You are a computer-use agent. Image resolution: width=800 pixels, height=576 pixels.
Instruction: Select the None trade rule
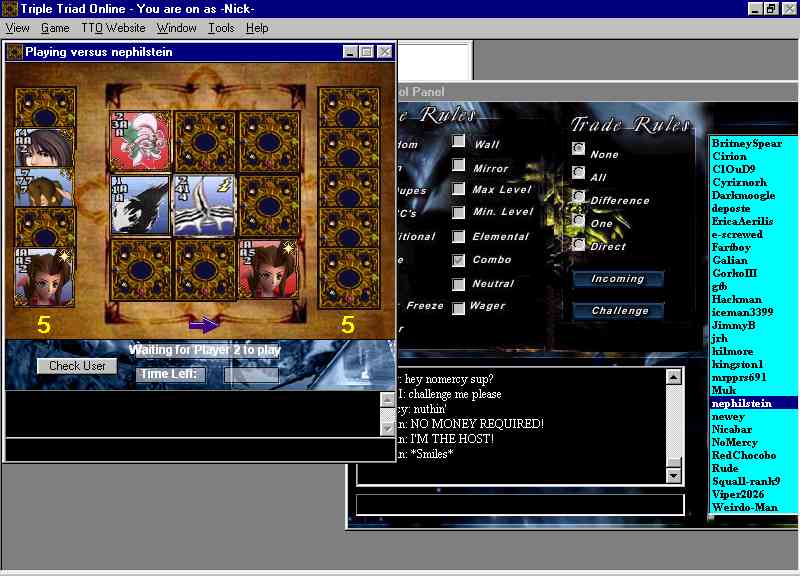pos(578,148)
